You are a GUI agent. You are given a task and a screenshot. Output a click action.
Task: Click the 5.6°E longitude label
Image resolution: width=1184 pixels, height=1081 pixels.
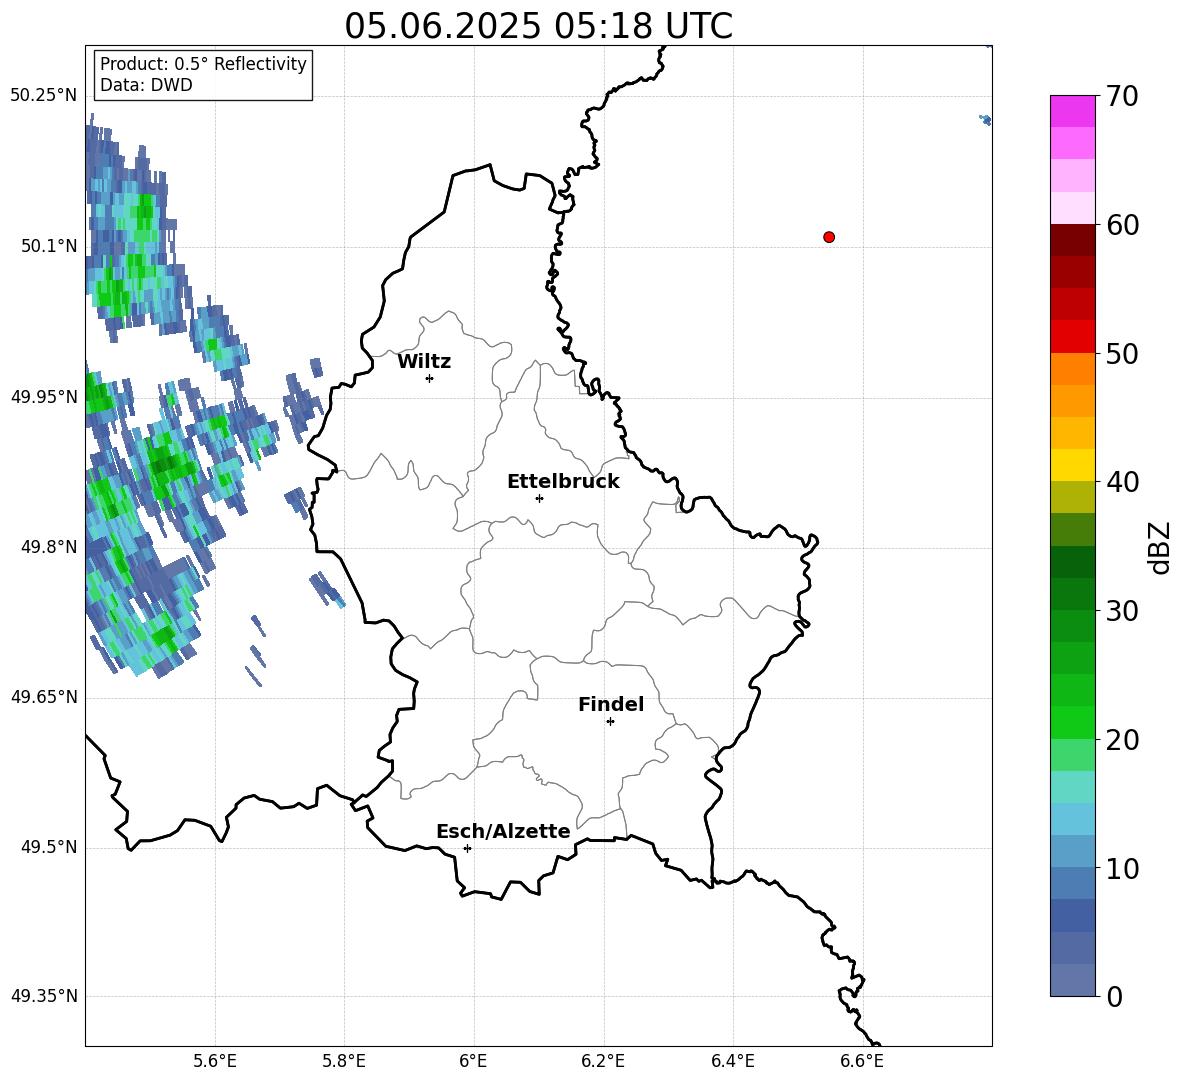click(x=215, y=1062)
